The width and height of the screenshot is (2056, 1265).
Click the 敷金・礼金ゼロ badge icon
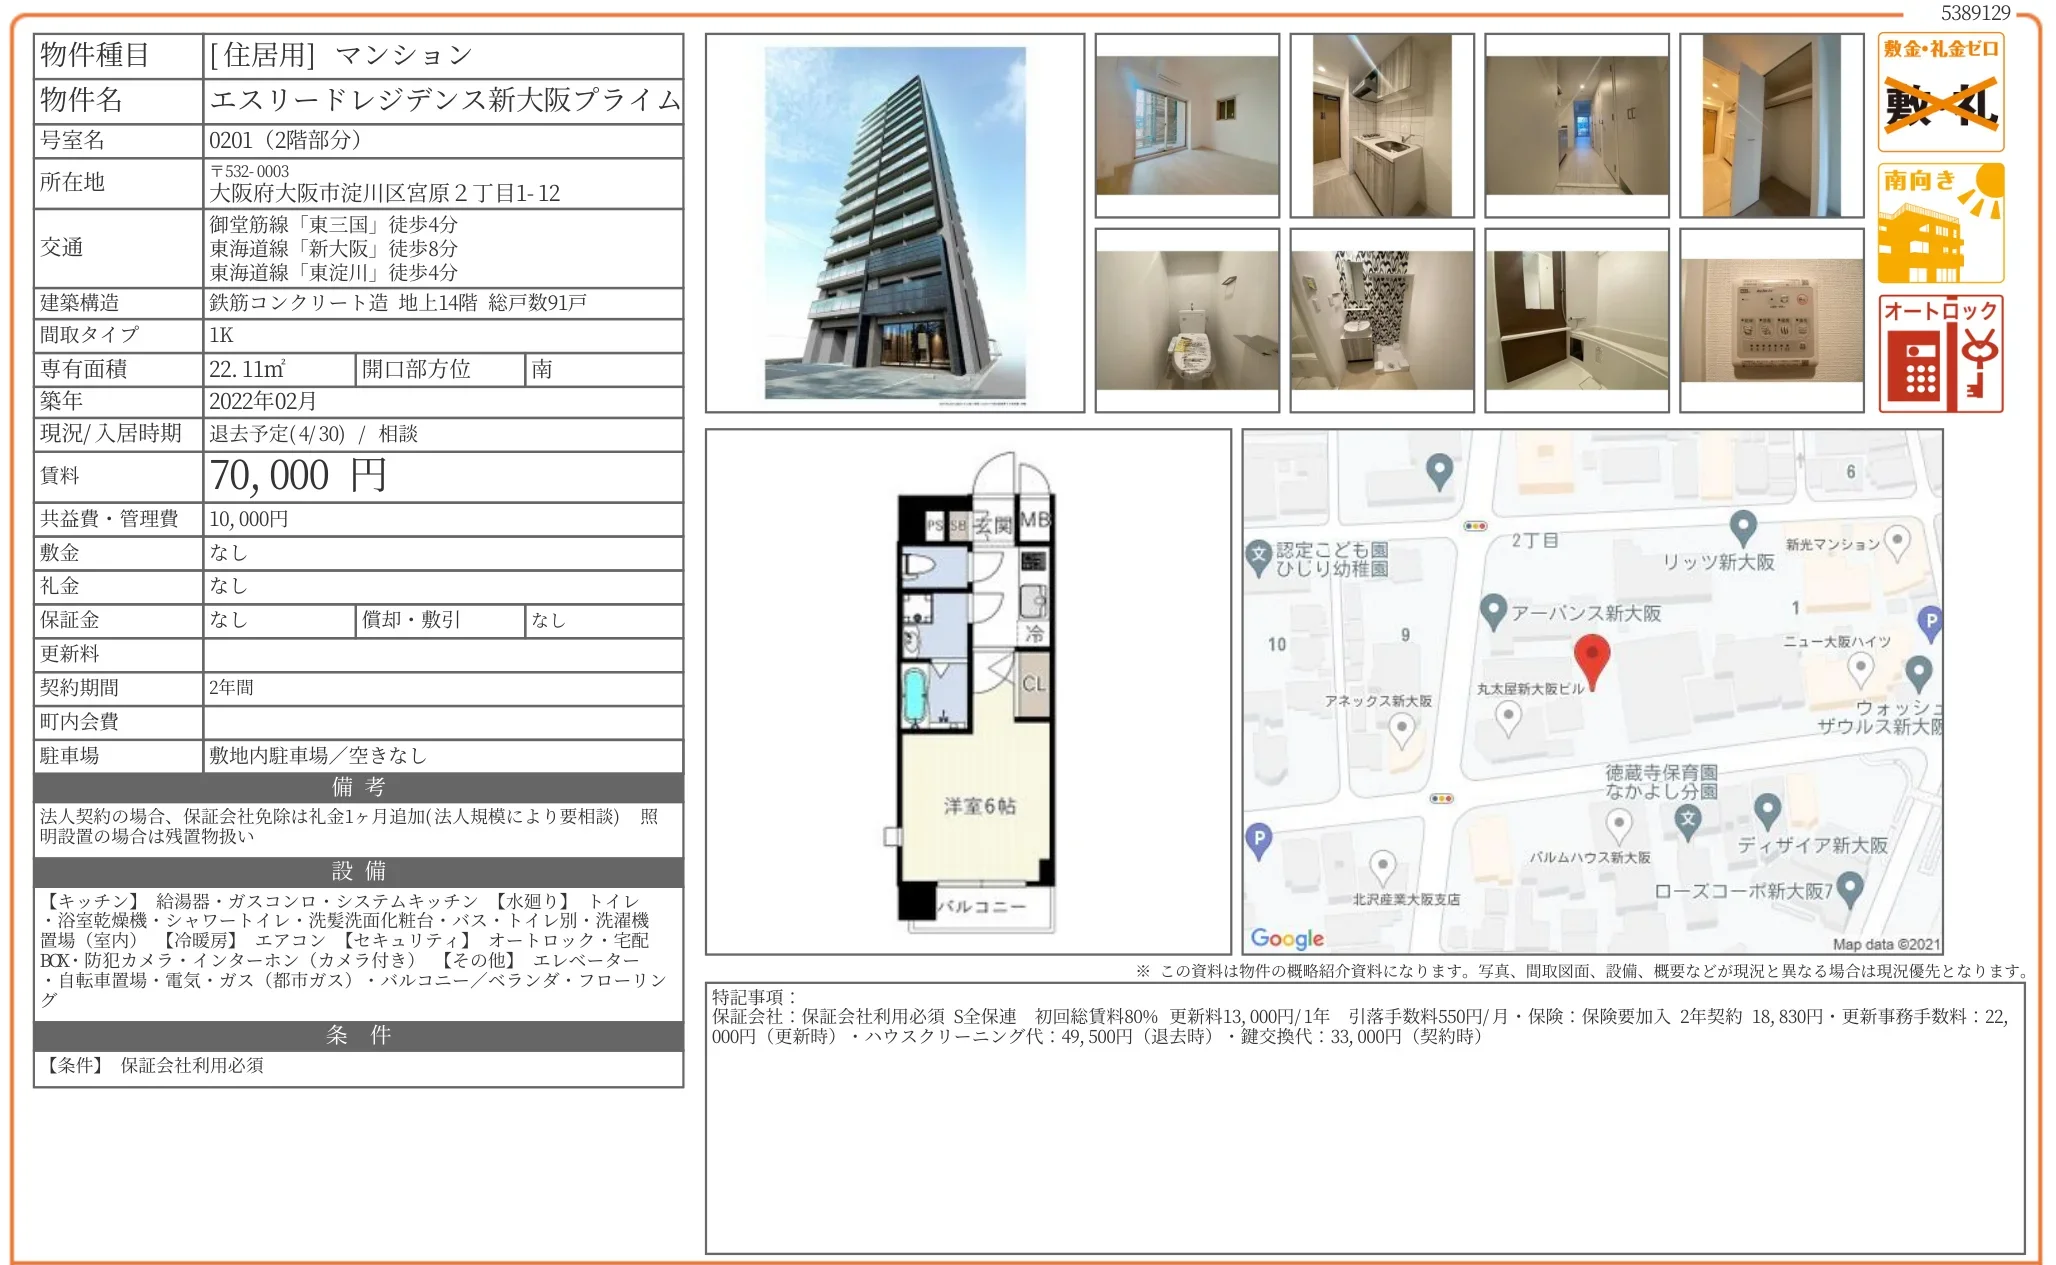click(x=1940, y=92)
